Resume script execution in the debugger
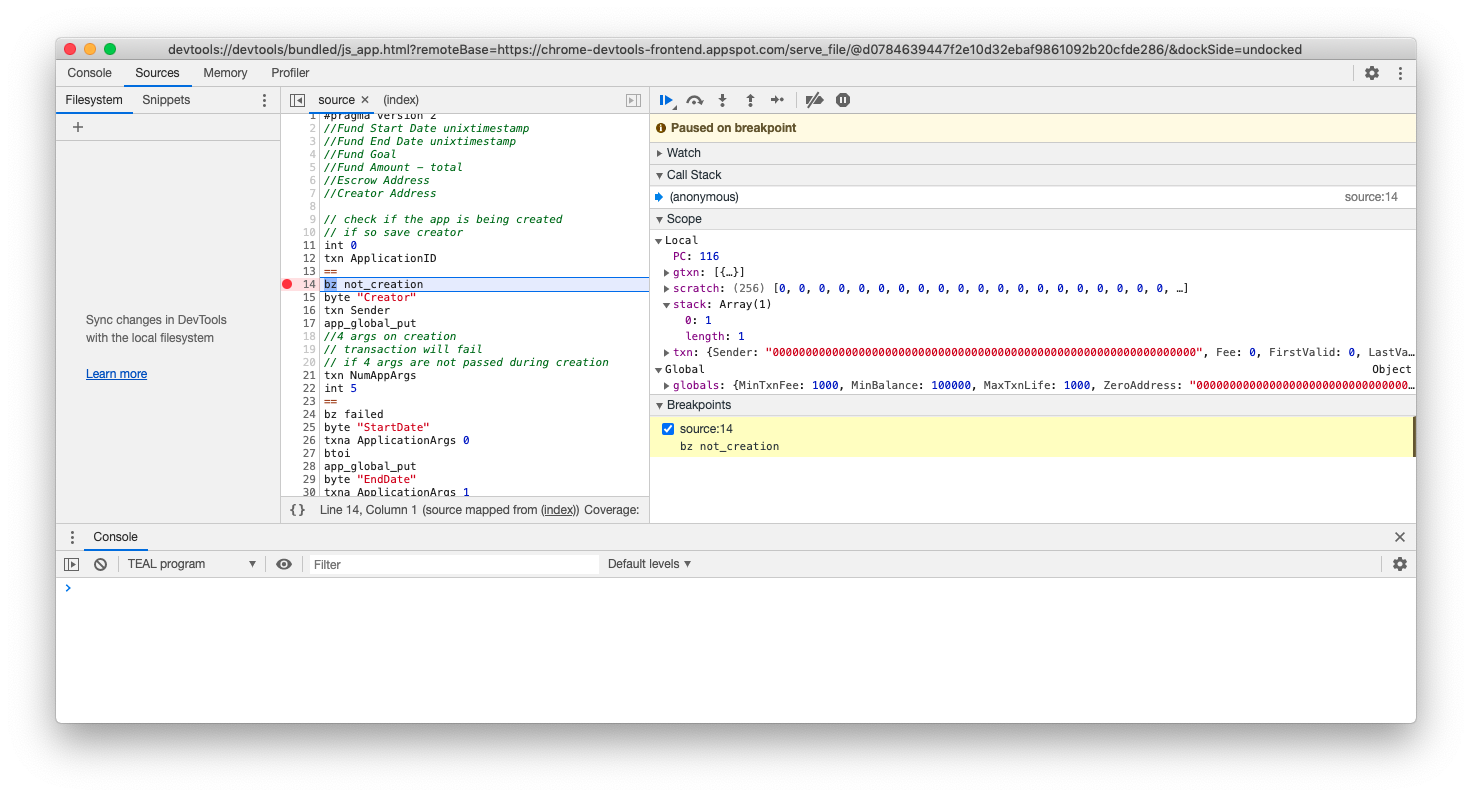1472x797 pixels. coord(666,99)
